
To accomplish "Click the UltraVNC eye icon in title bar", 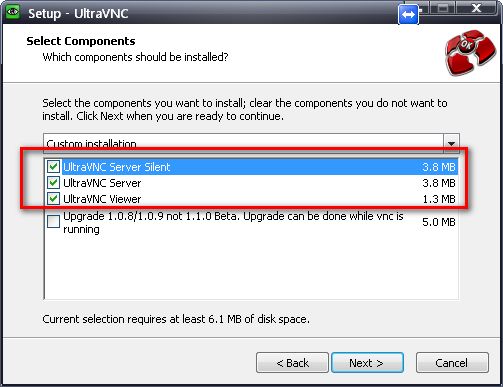I will [x=13, y=12].
